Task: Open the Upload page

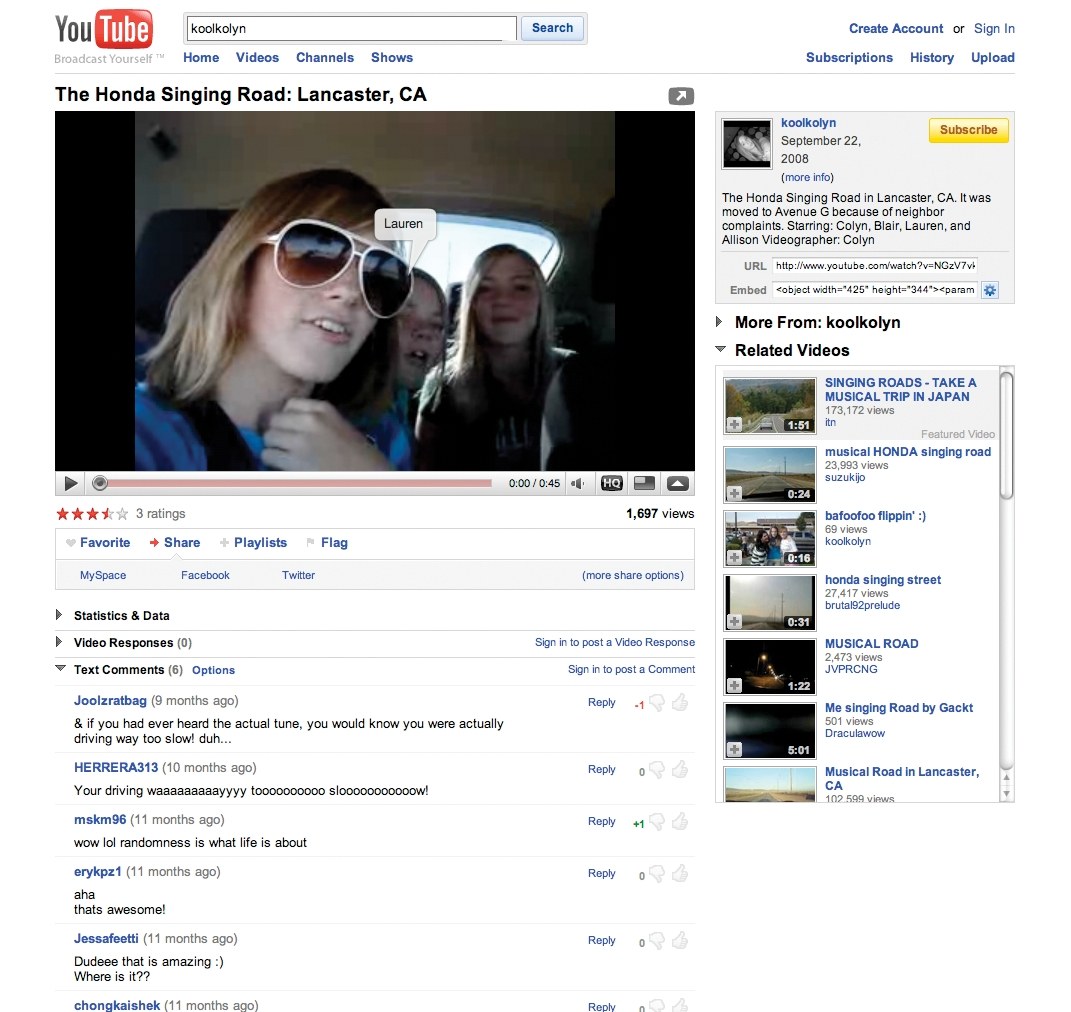Action: 993,57
